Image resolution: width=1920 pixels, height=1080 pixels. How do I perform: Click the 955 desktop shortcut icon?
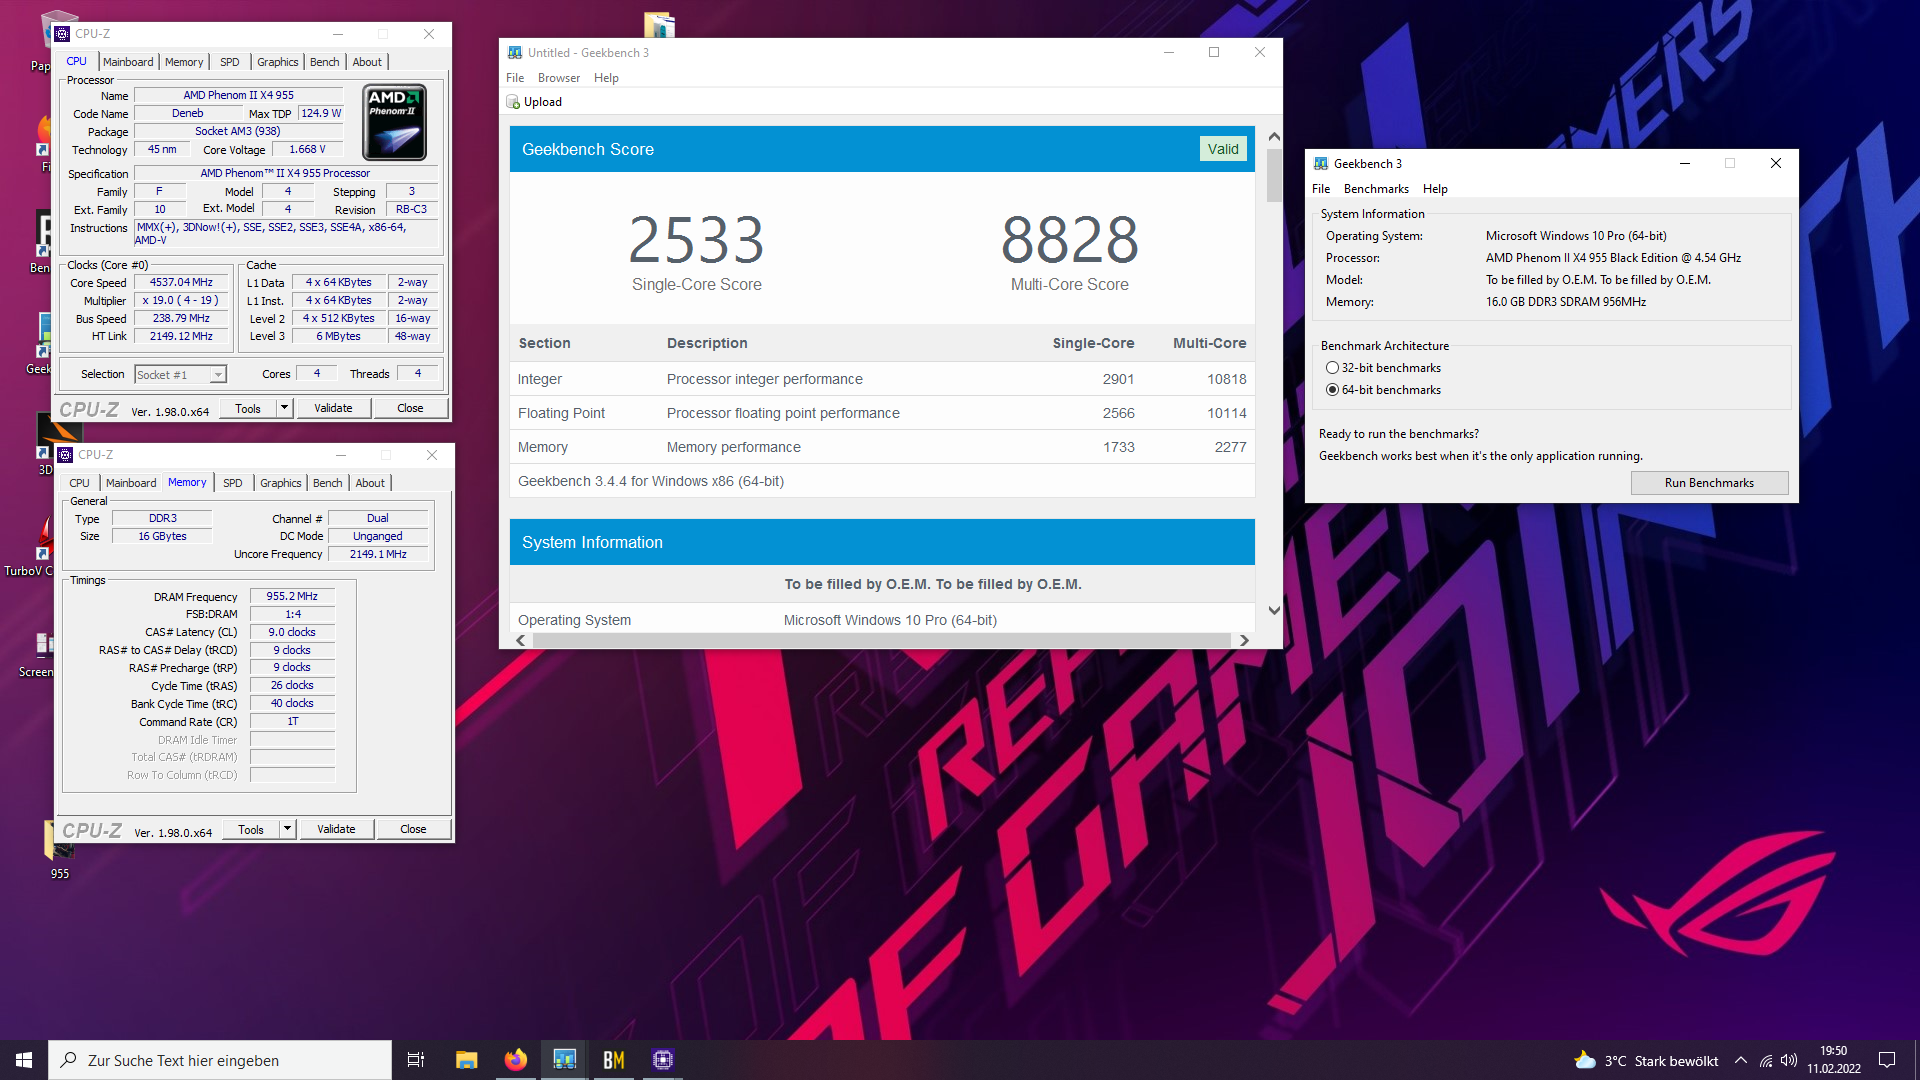[60, 850]
